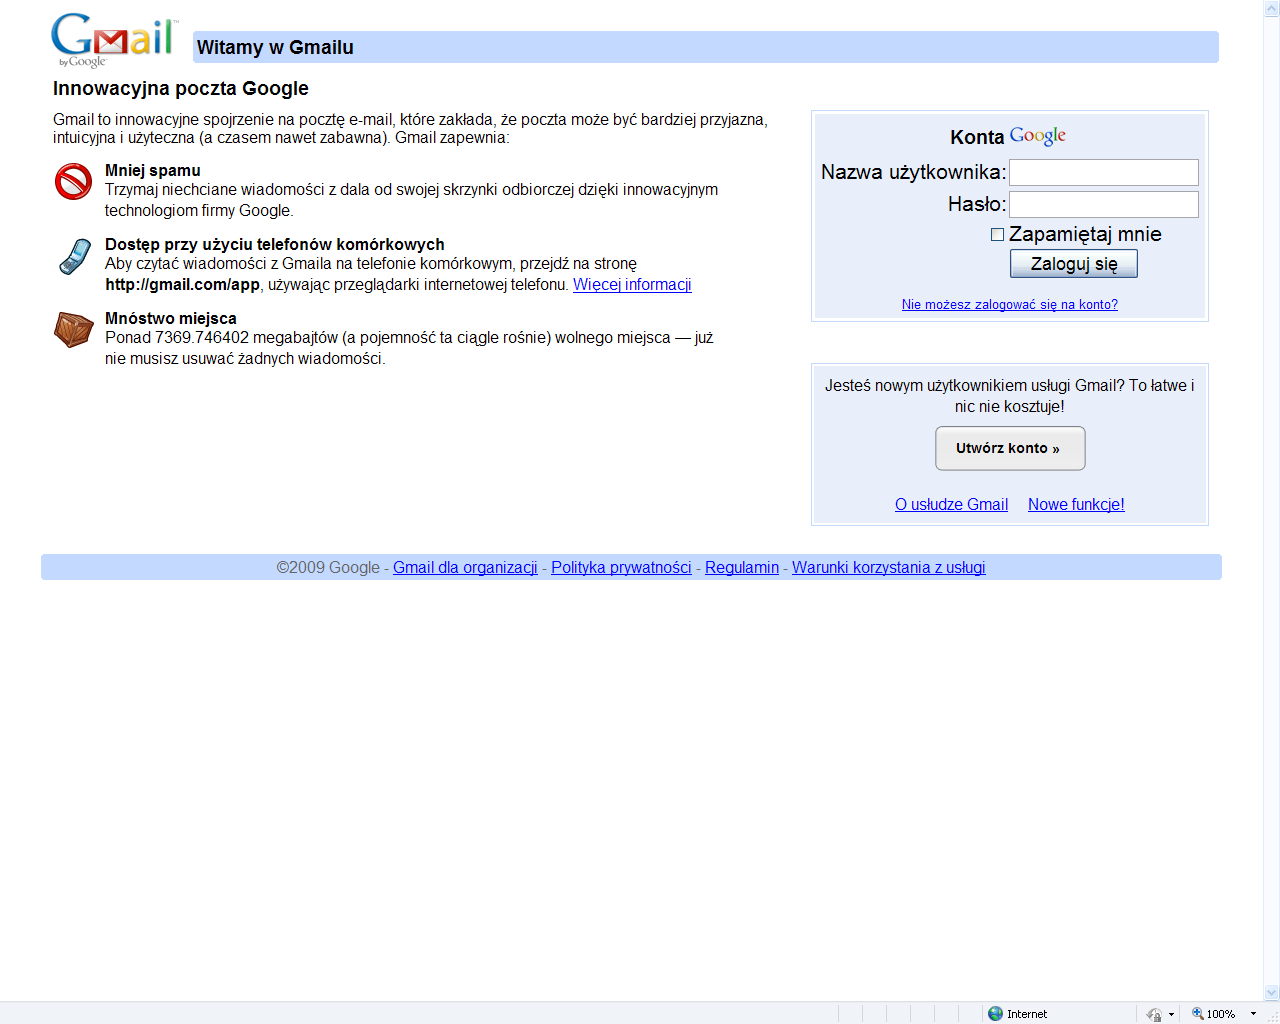Open the zoom level dropdown arrow
The image size is (1280, 1024).
[1253, 1014]
